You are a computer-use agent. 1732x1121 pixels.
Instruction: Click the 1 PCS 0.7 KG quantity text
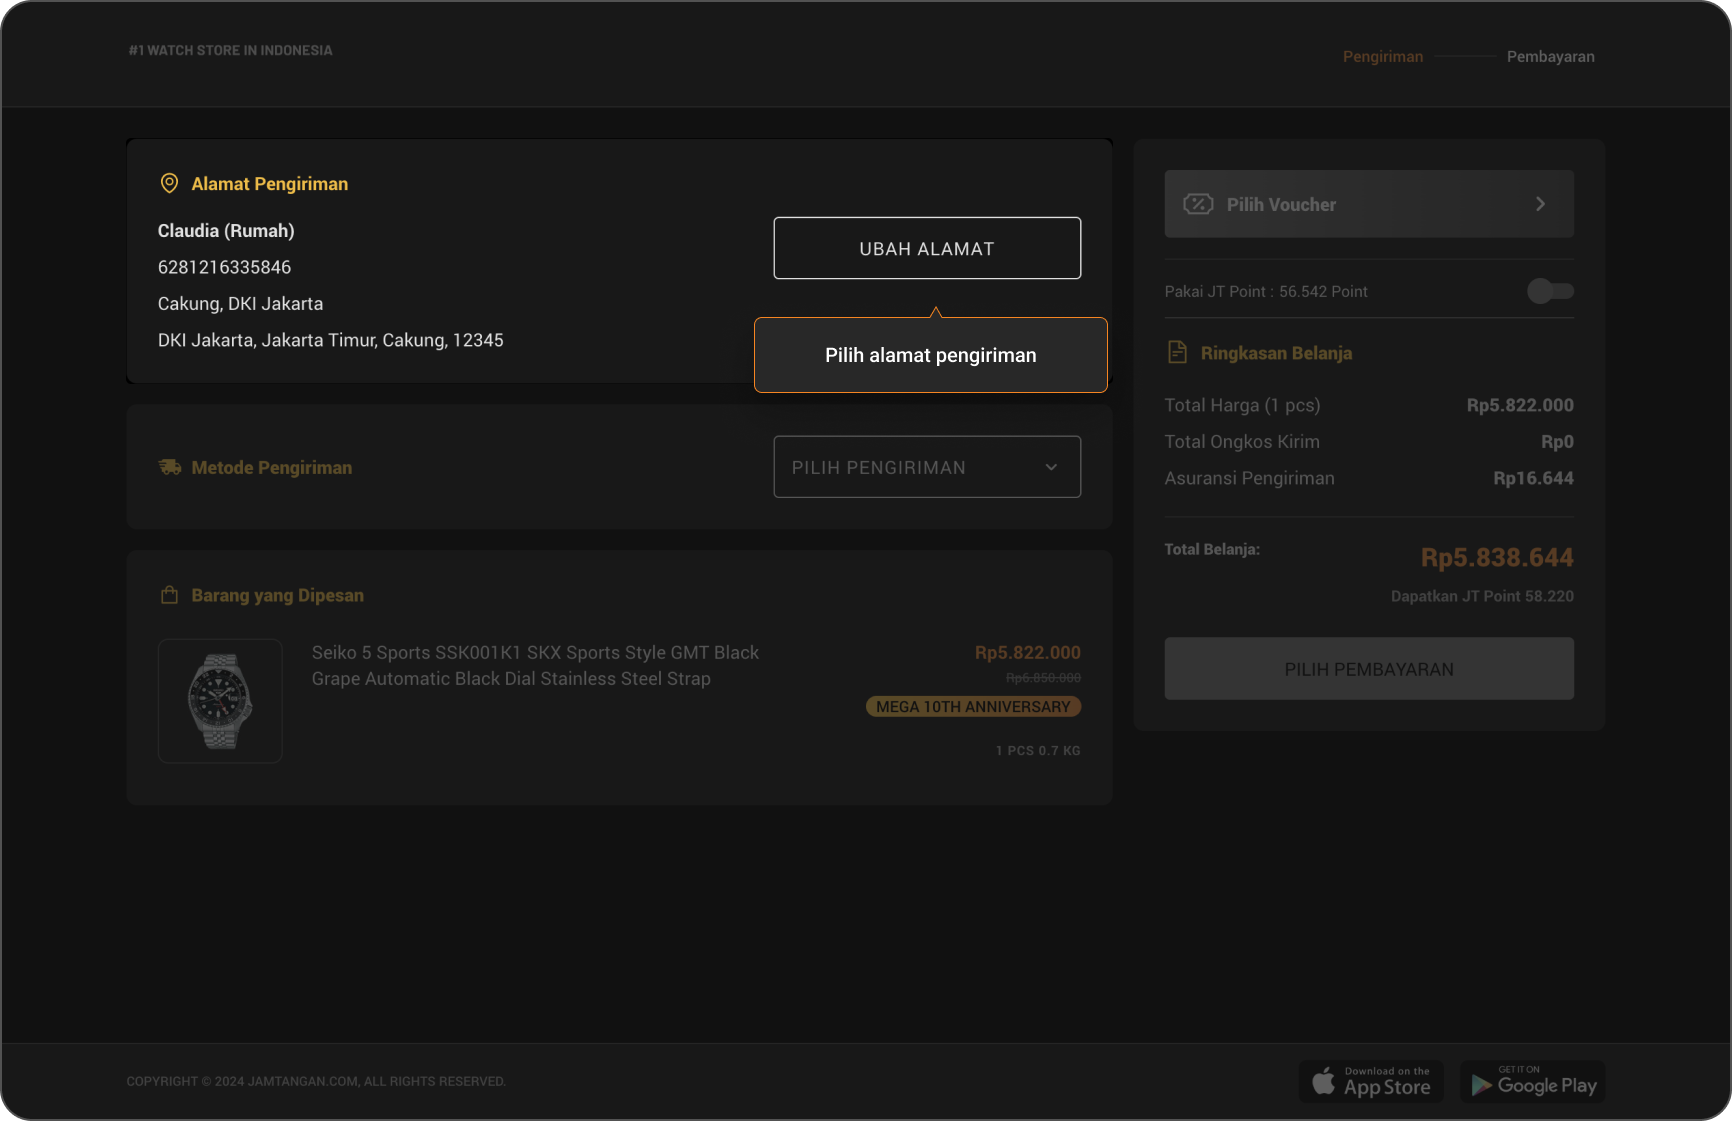click(x=1038, y=751)
